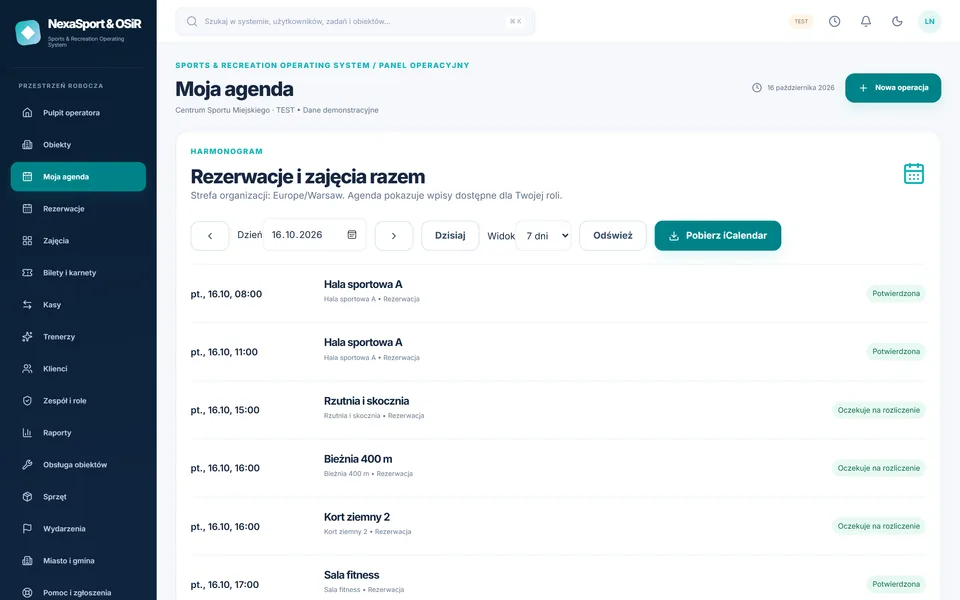The image size is (960, 600).
Task: Open the date picker calendar icon
Action: [x=352, y=234]
